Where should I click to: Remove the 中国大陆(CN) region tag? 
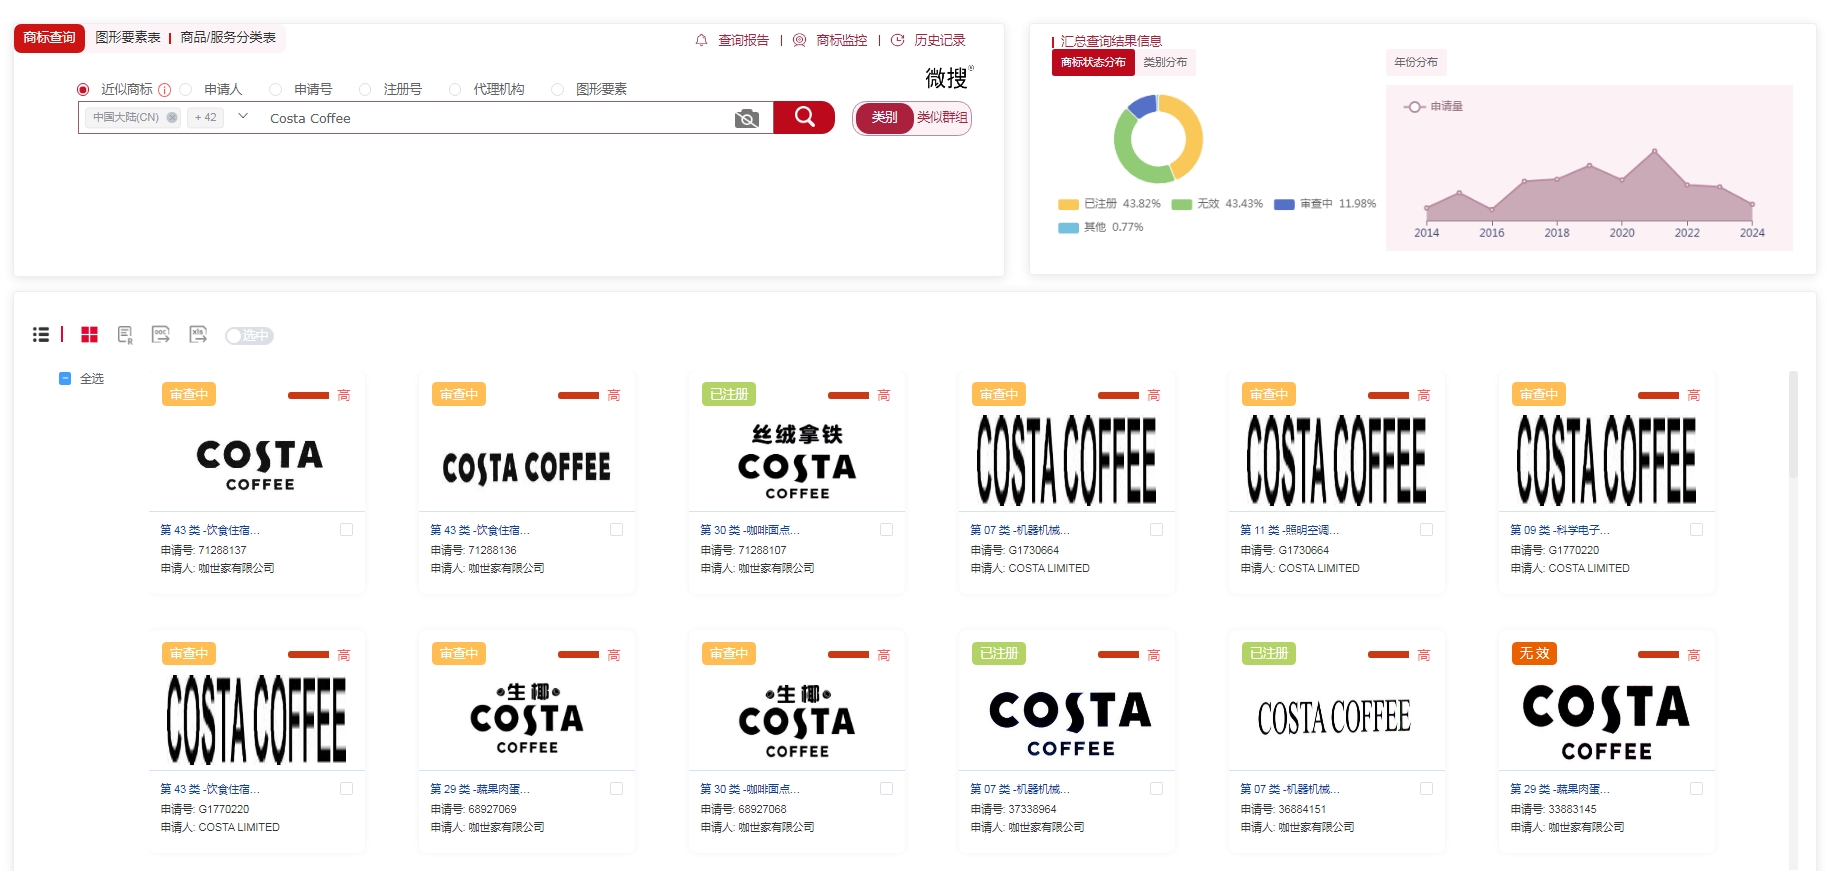click(x=172, y=118)
